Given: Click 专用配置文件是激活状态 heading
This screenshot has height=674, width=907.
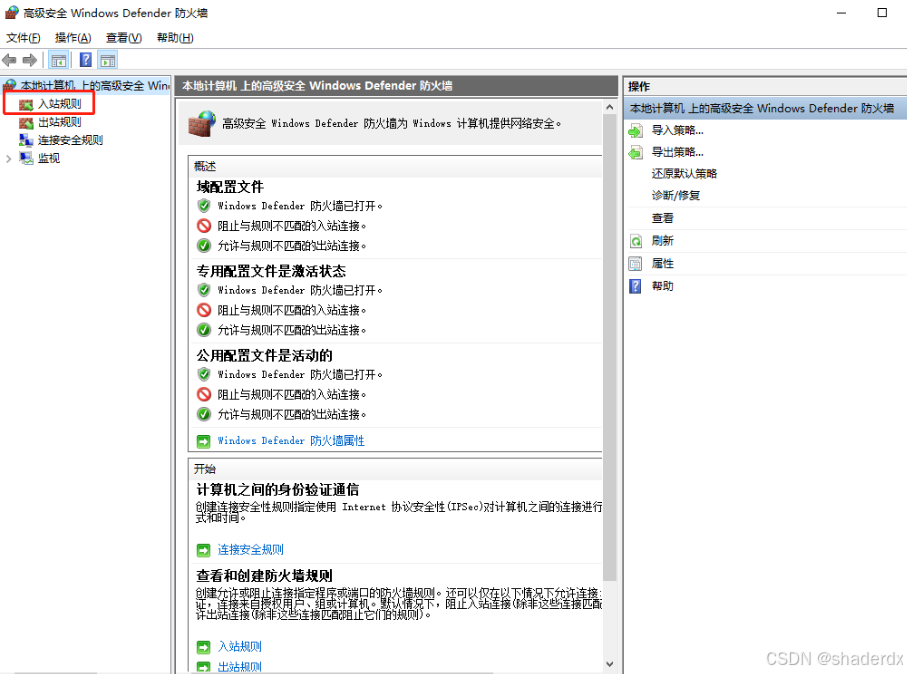Looking at the screenshot, I should (271, 271).
